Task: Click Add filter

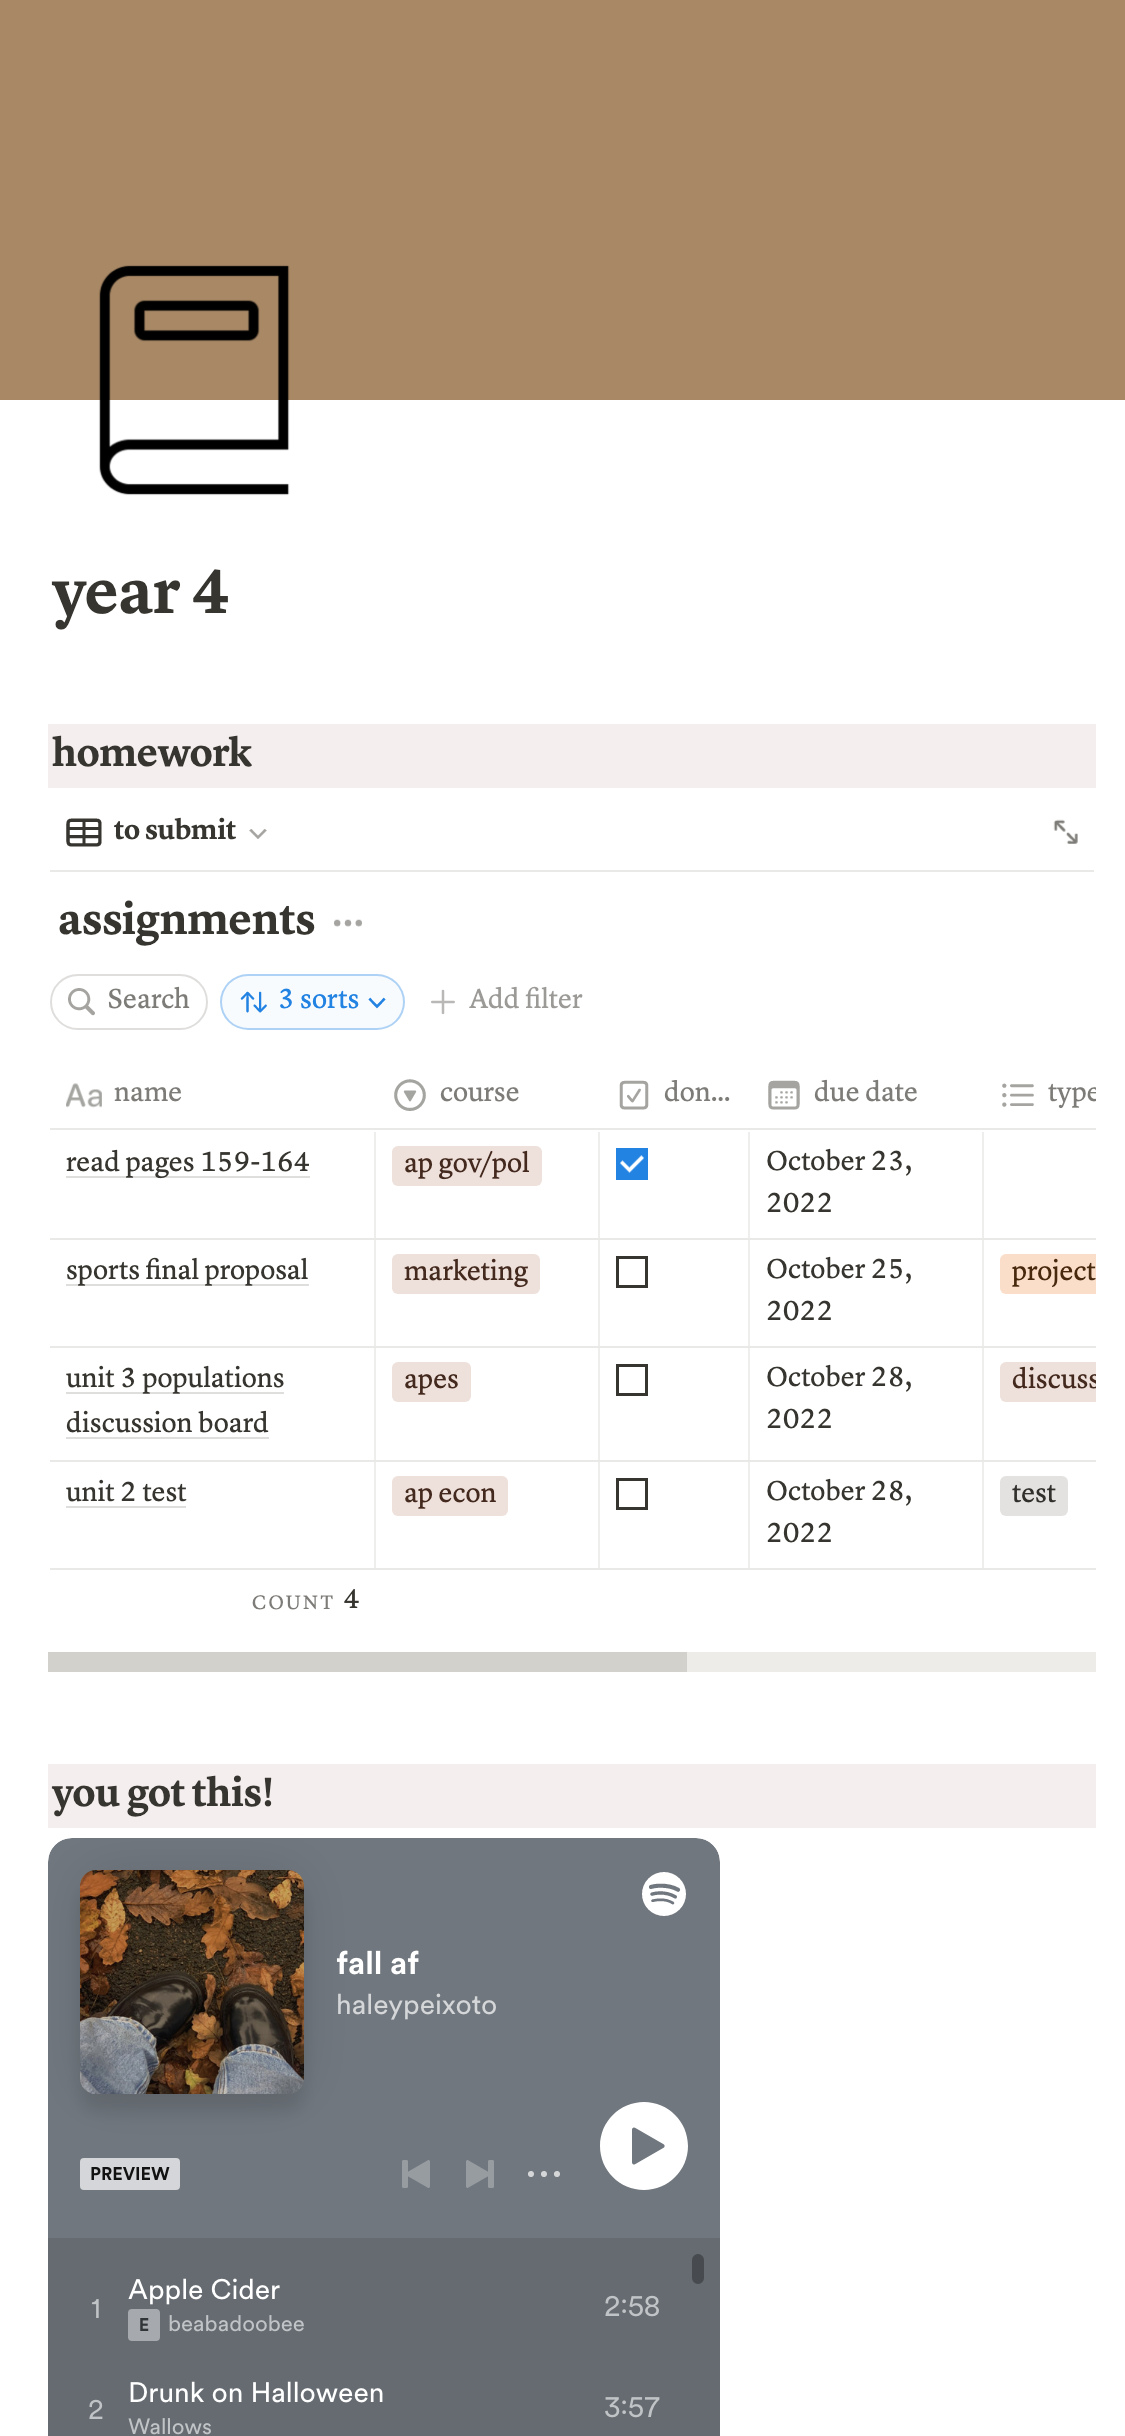Action: pyautogui.click(x=507, y=1000)
